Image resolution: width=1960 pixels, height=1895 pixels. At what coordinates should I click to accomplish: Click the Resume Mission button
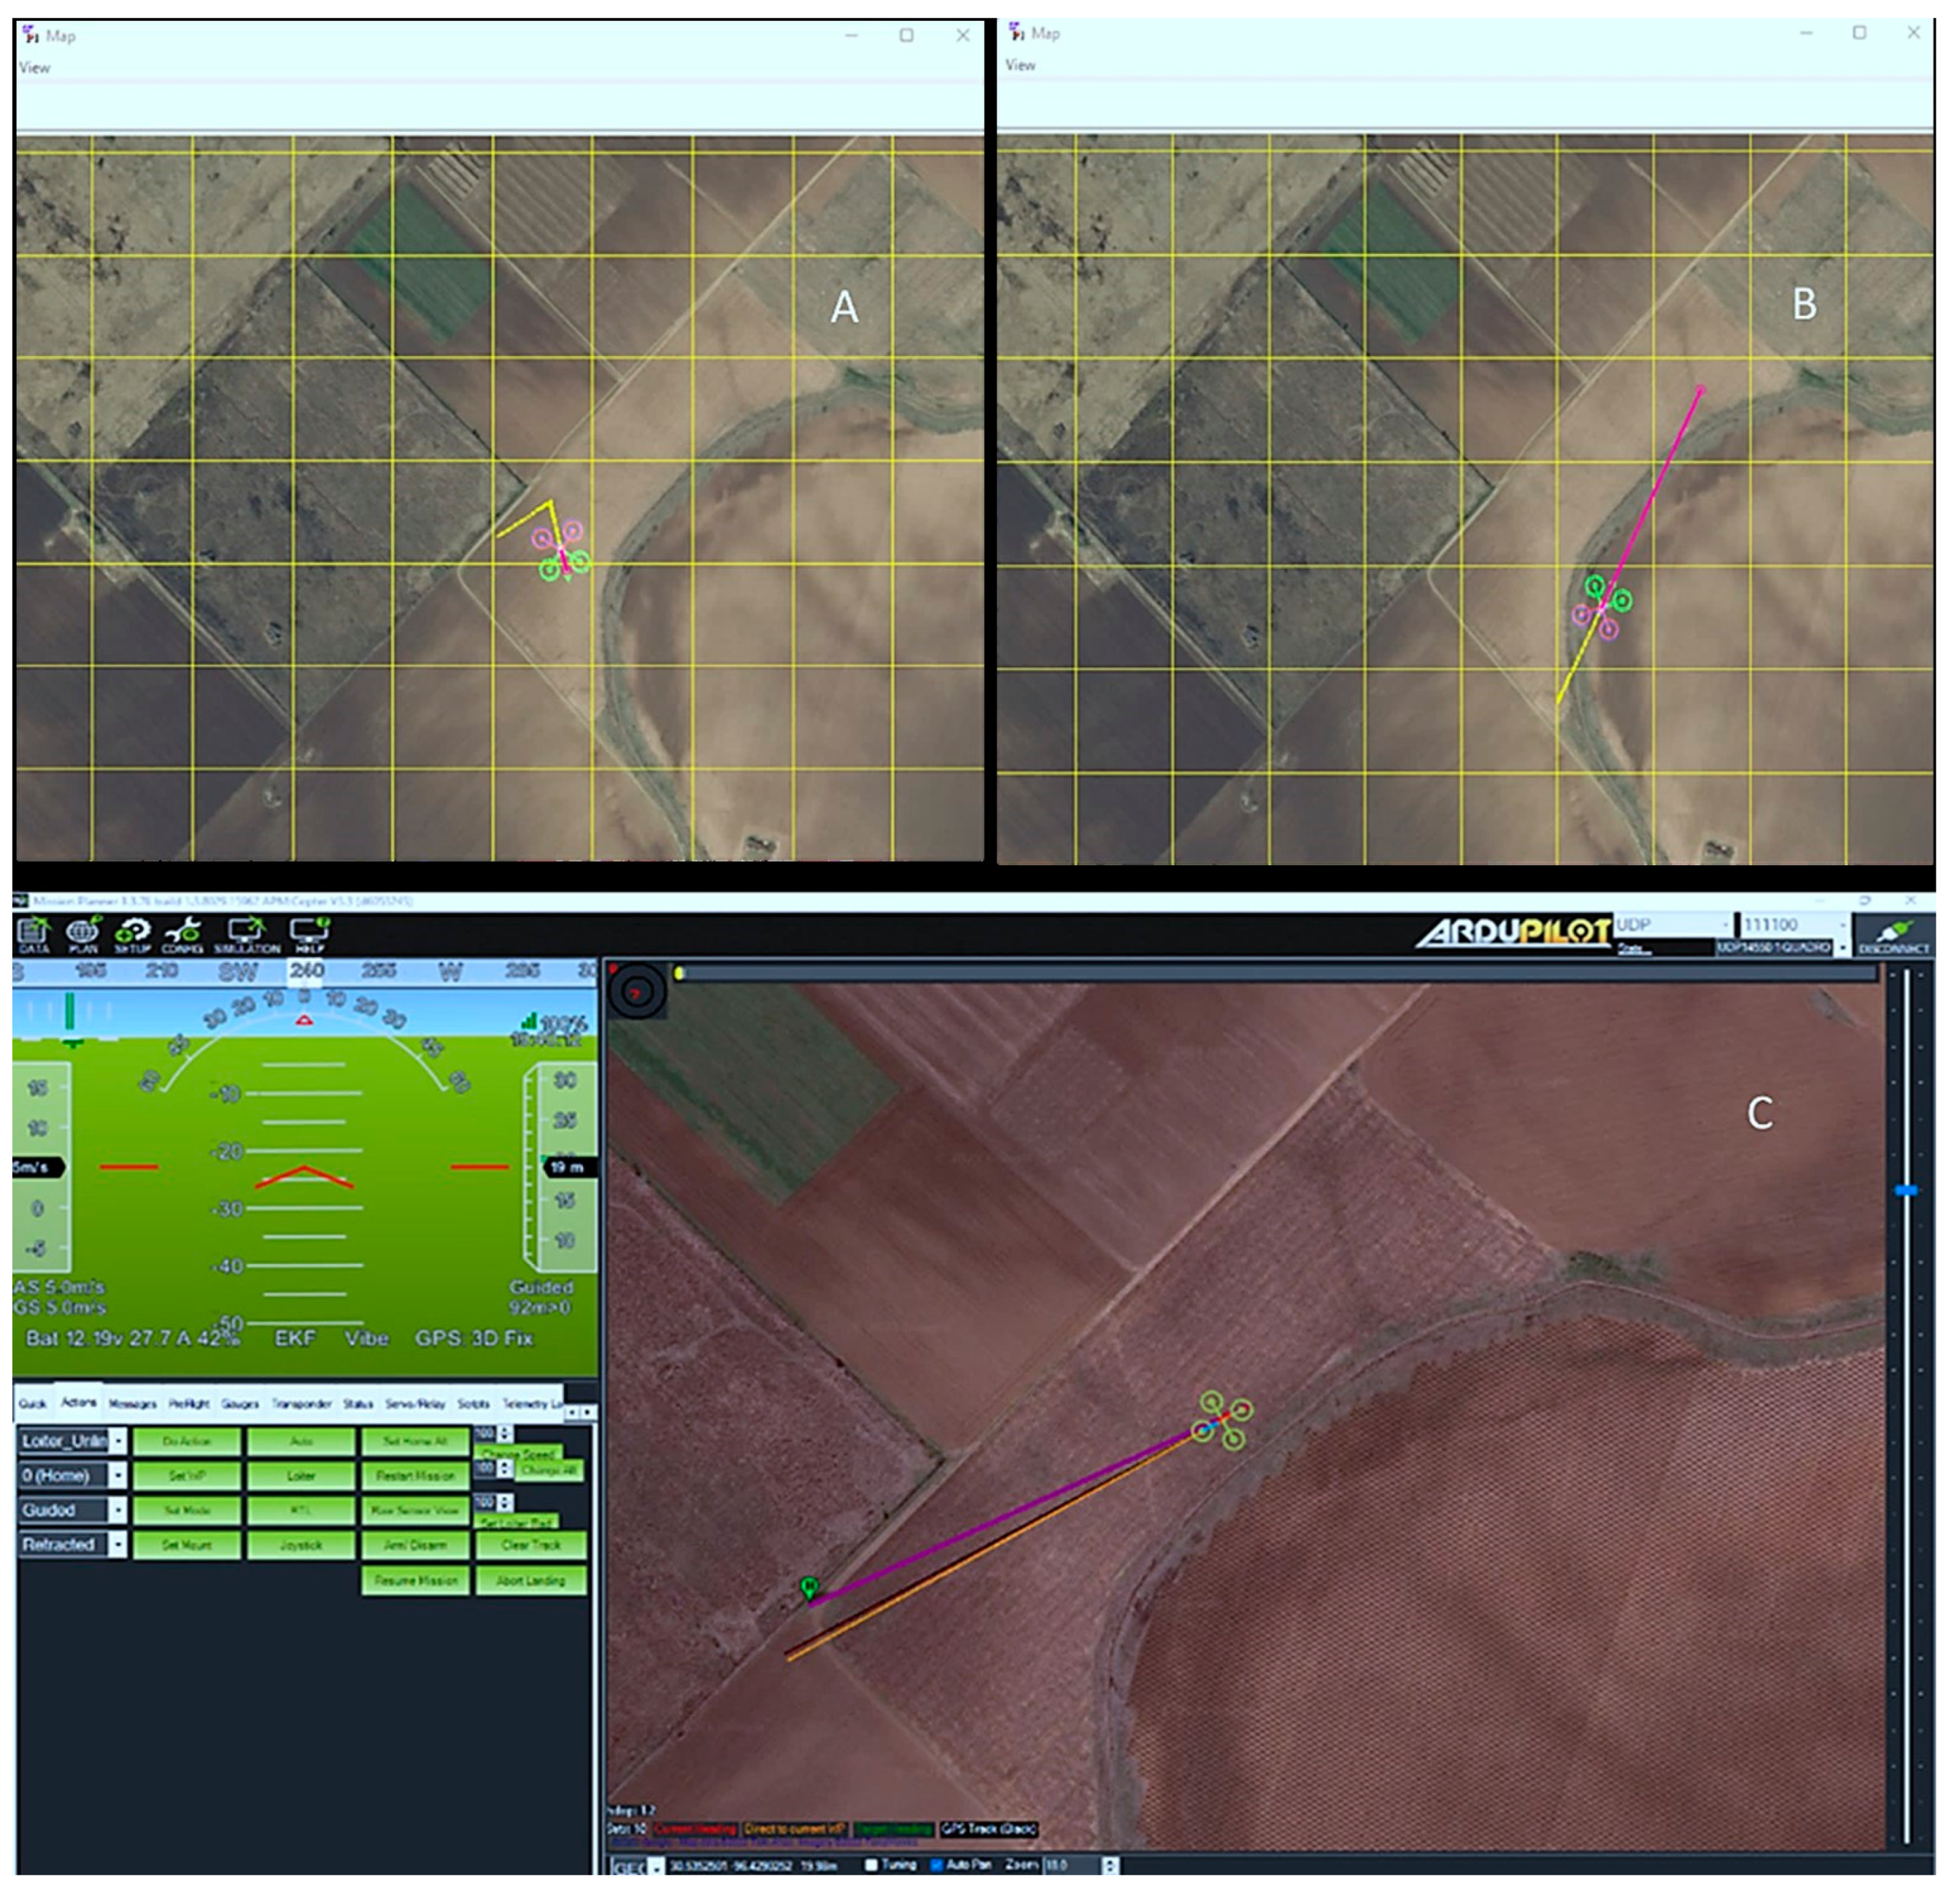pyautogui.click(x=415, y=1581)
